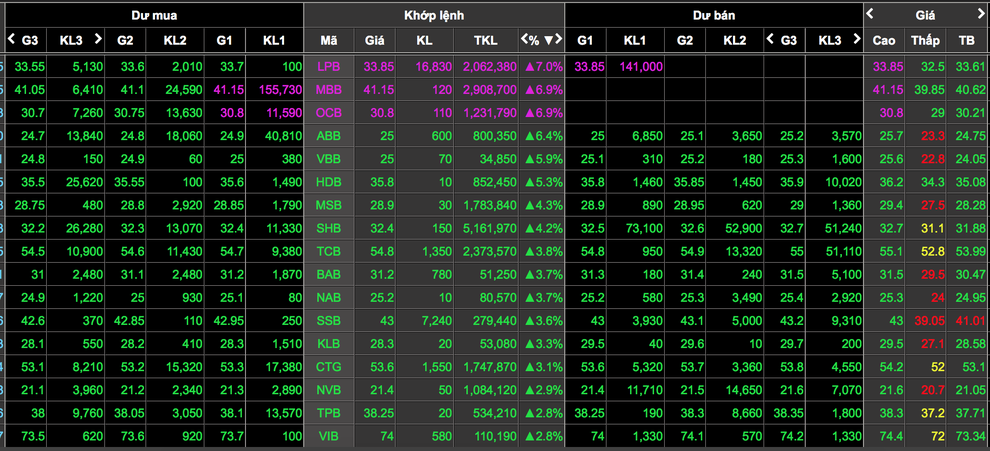Click LPB total volume 2,062,380
Image resolution: width=990 pixels, height=451 pixels.
point(489,67)
